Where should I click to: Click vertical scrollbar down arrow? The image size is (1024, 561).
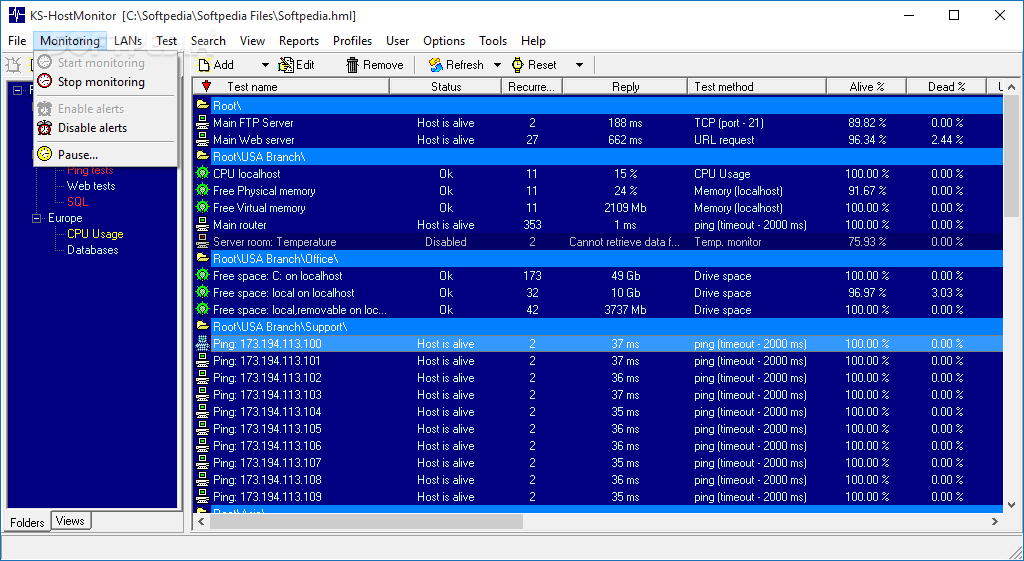click(x=1011, y=504)
